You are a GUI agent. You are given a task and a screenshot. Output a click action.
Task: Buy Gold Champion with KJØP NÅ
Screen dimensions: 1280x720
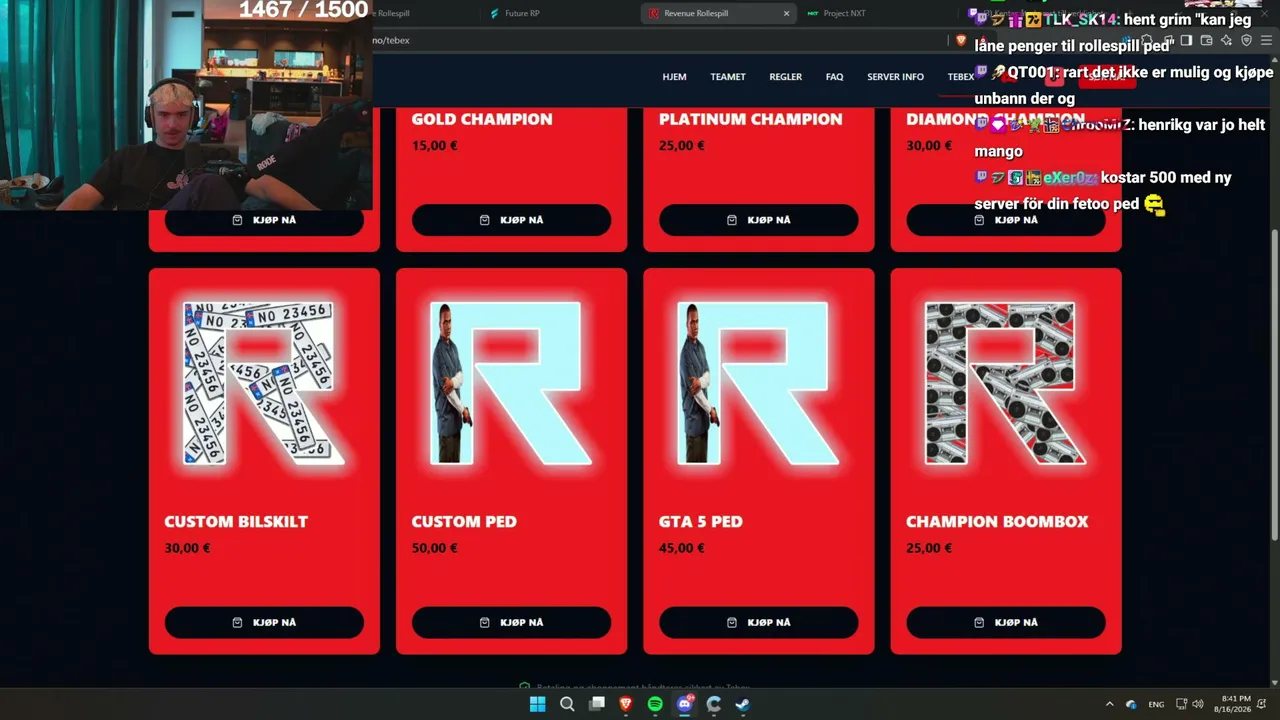(511, 220)
